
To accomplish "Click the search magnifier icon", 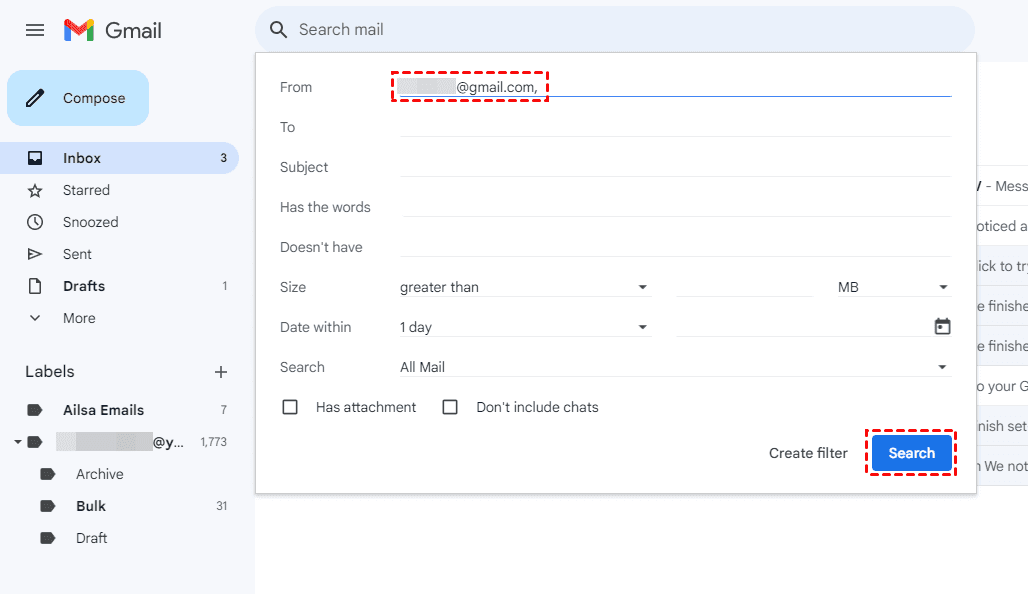I will click(x=279, y=30).
